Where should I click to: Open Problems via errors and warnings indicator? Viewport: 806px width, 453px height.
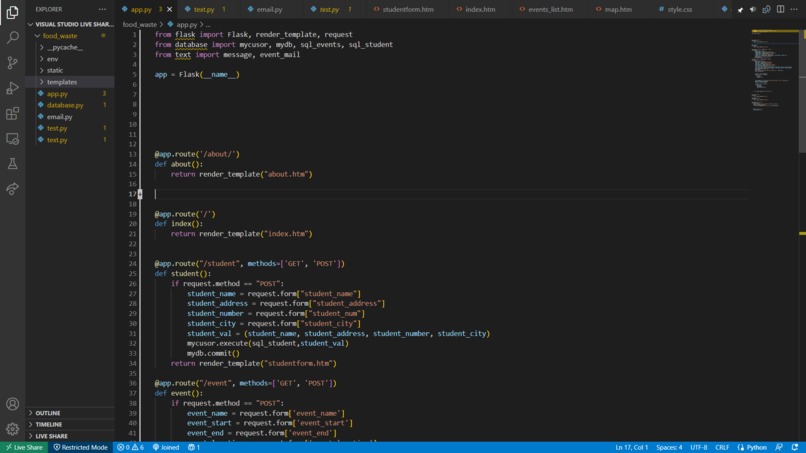131,447
